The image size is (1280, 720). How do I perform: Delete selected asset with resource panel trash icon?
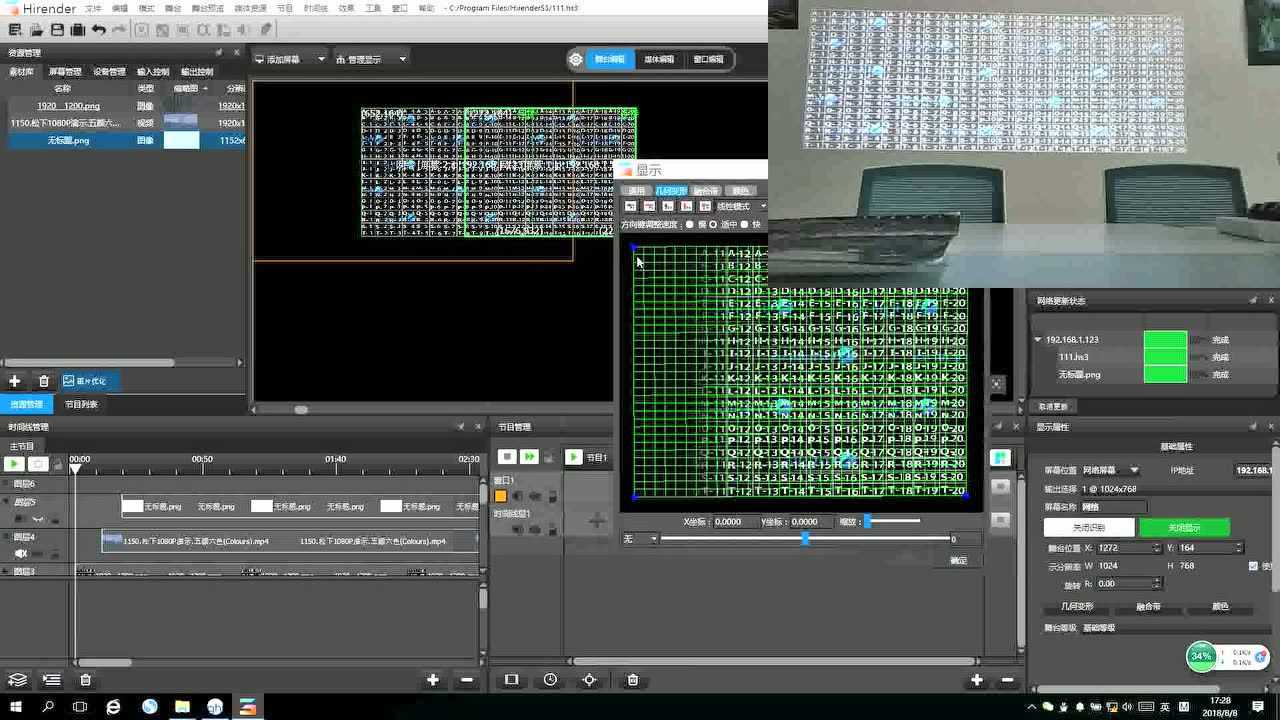coord(43,381)
